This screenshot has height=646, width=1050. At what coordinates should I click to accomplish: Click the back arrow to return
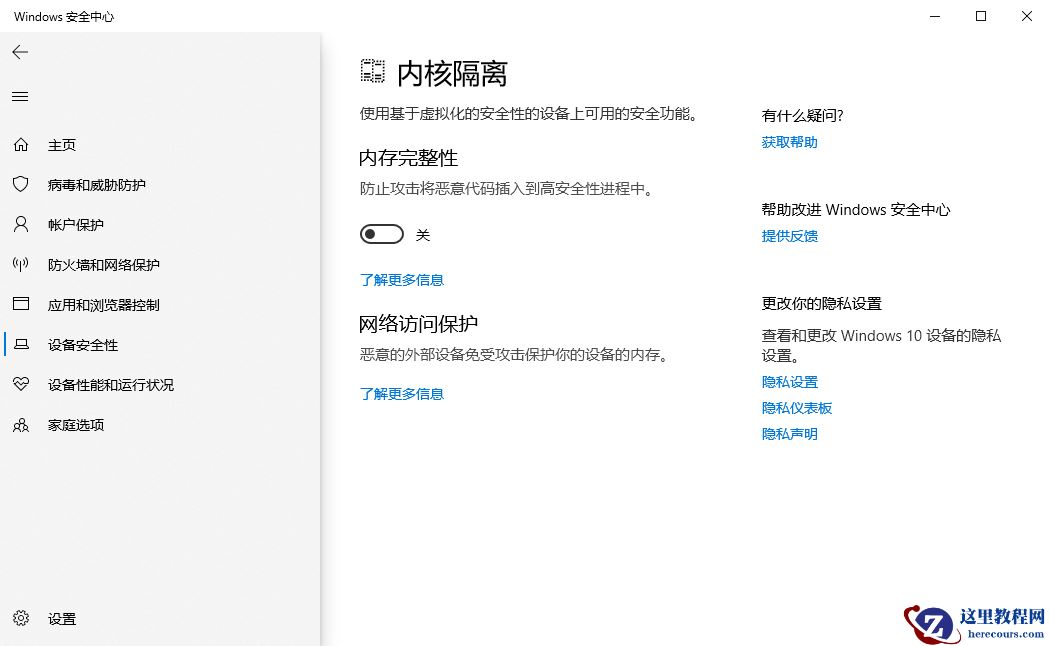click(20, 52)
